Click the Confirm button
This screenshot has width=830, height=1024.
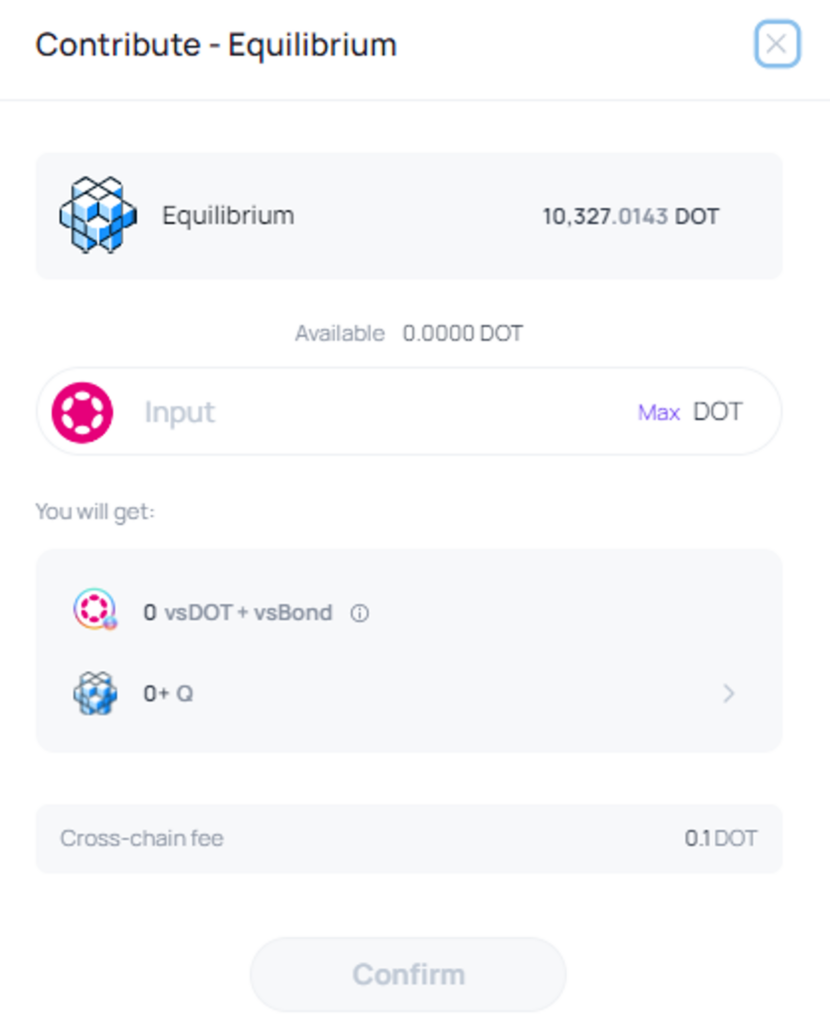coord(408,974)
